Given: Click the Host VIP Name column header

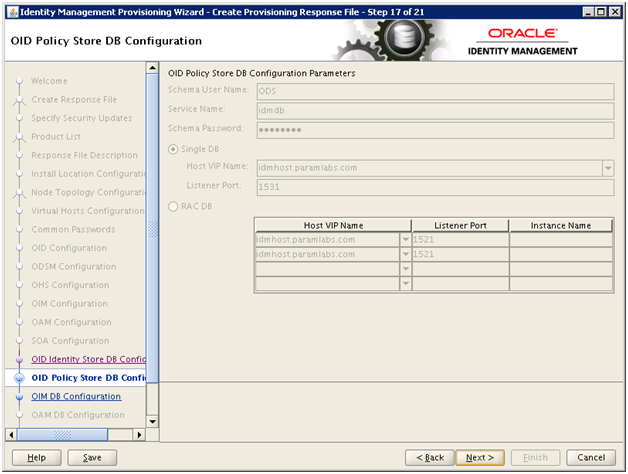Looking at the screenshot, I should (x=333, y=226).
